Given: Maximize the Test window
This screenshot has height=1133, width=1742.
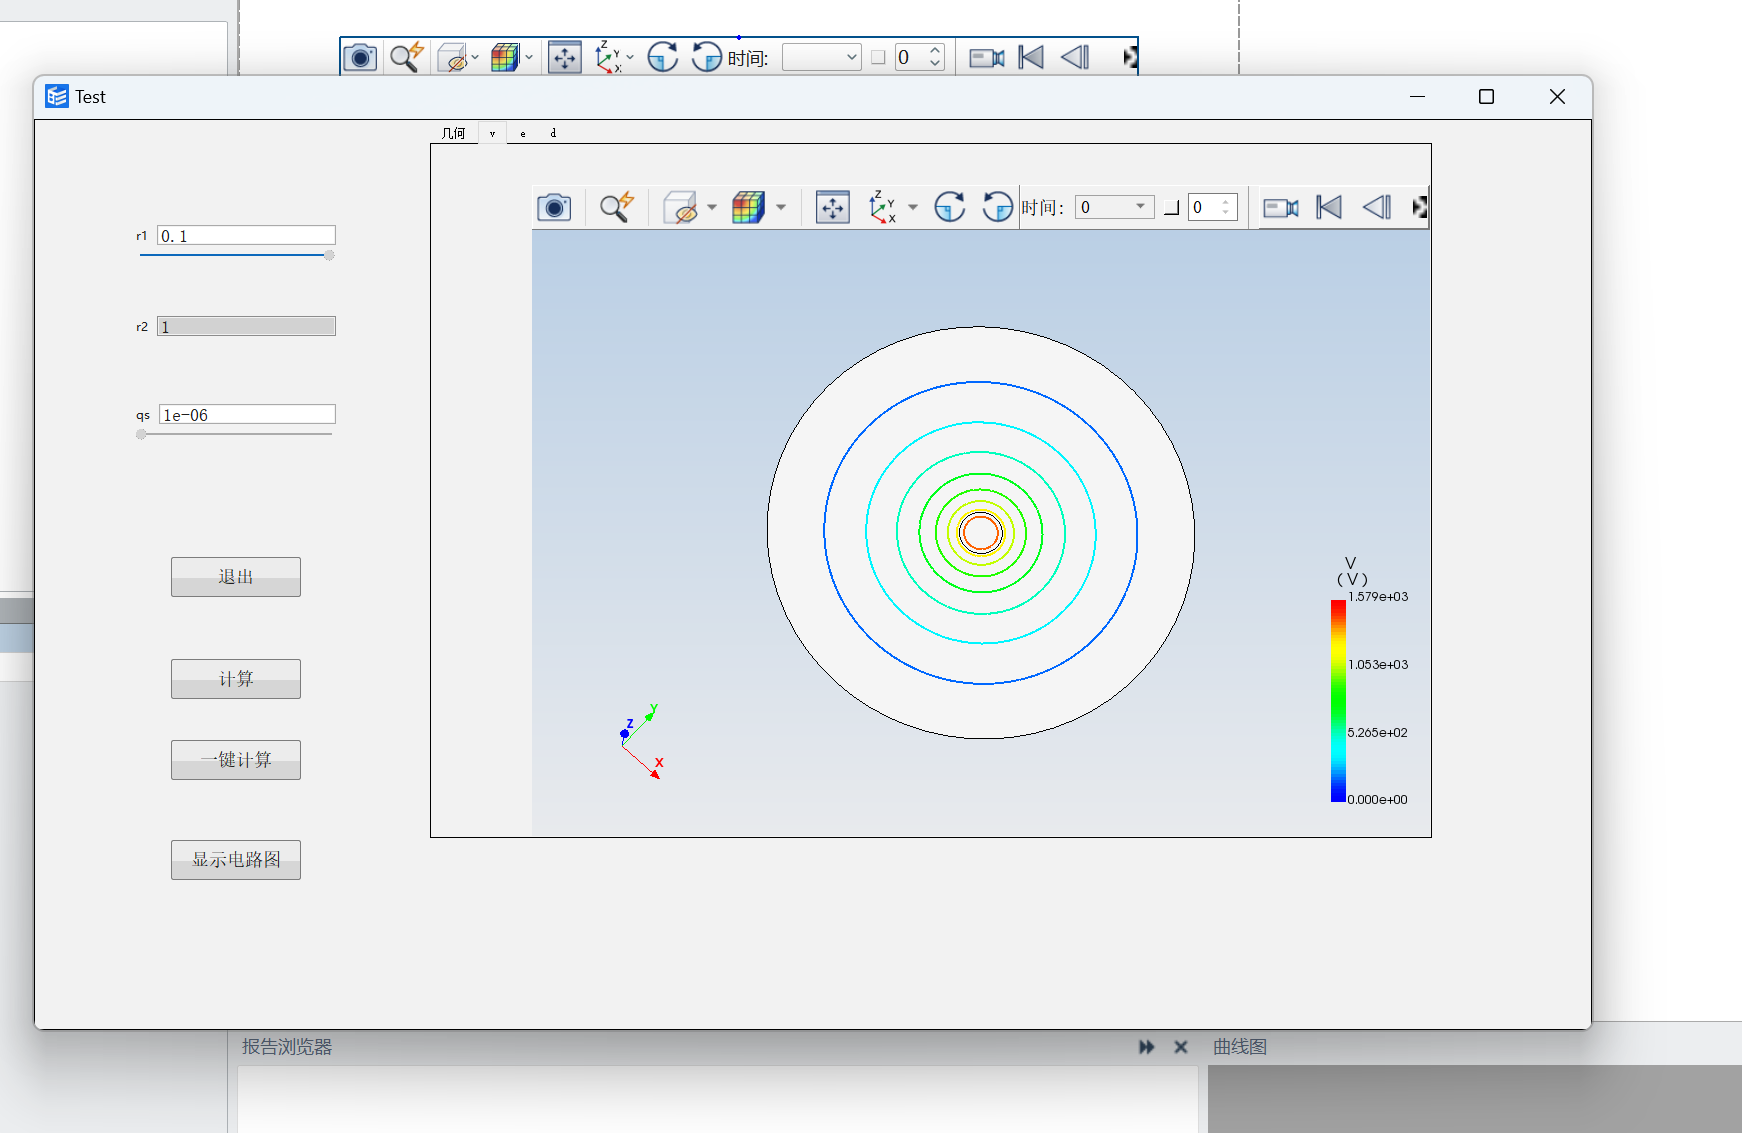Looking at the screenshot, I should click(1486, 96).
